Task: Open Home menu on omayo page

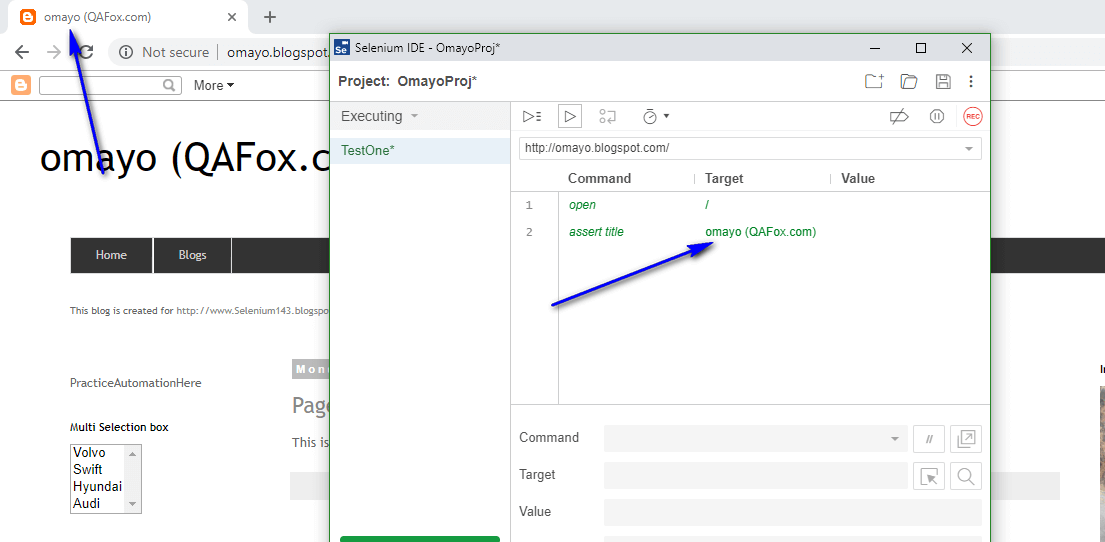Action: click(111, 255)
